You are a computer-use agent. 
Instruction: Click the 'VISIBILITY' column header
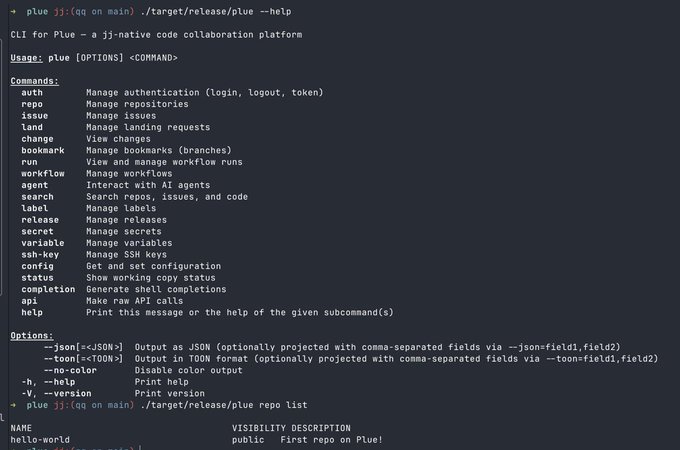click(x=259, y=427)
